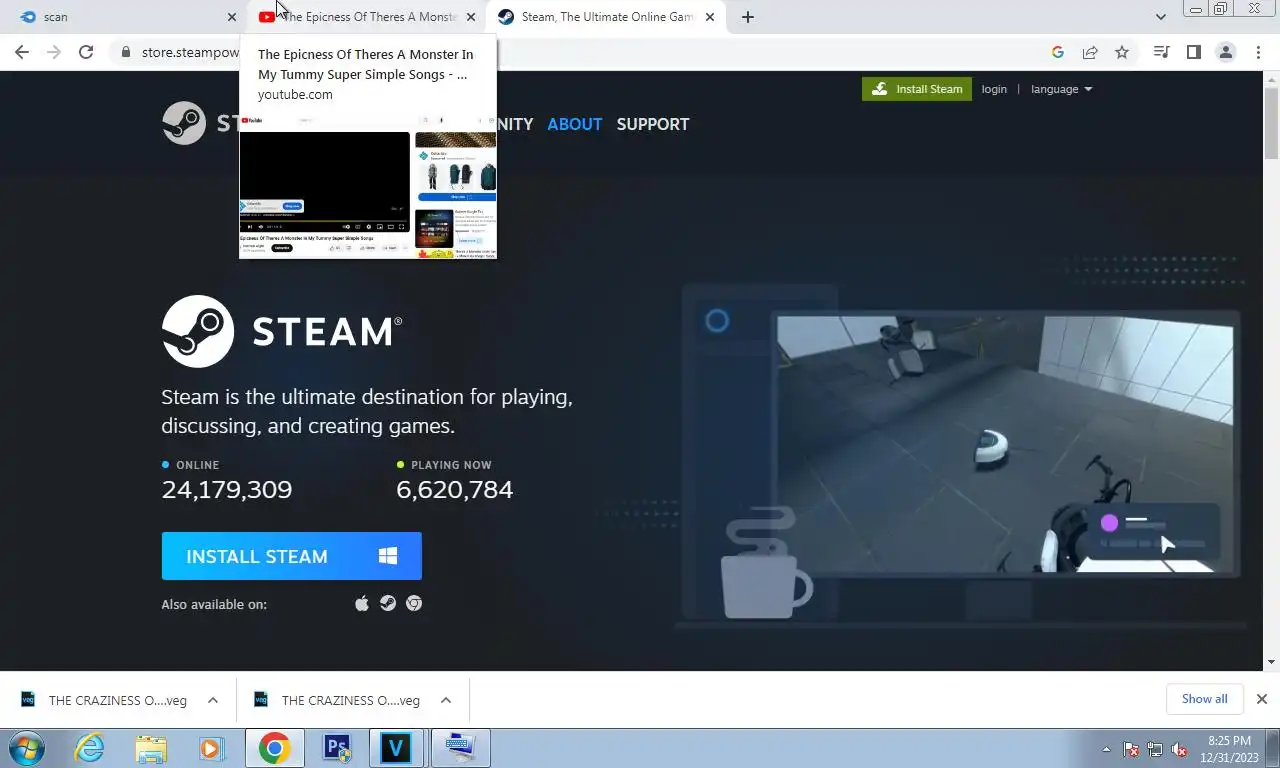Viewport: 1280px width, 768px height.
Task: Open Windows Media Player from taskbar
Action: tap(211, 748)
